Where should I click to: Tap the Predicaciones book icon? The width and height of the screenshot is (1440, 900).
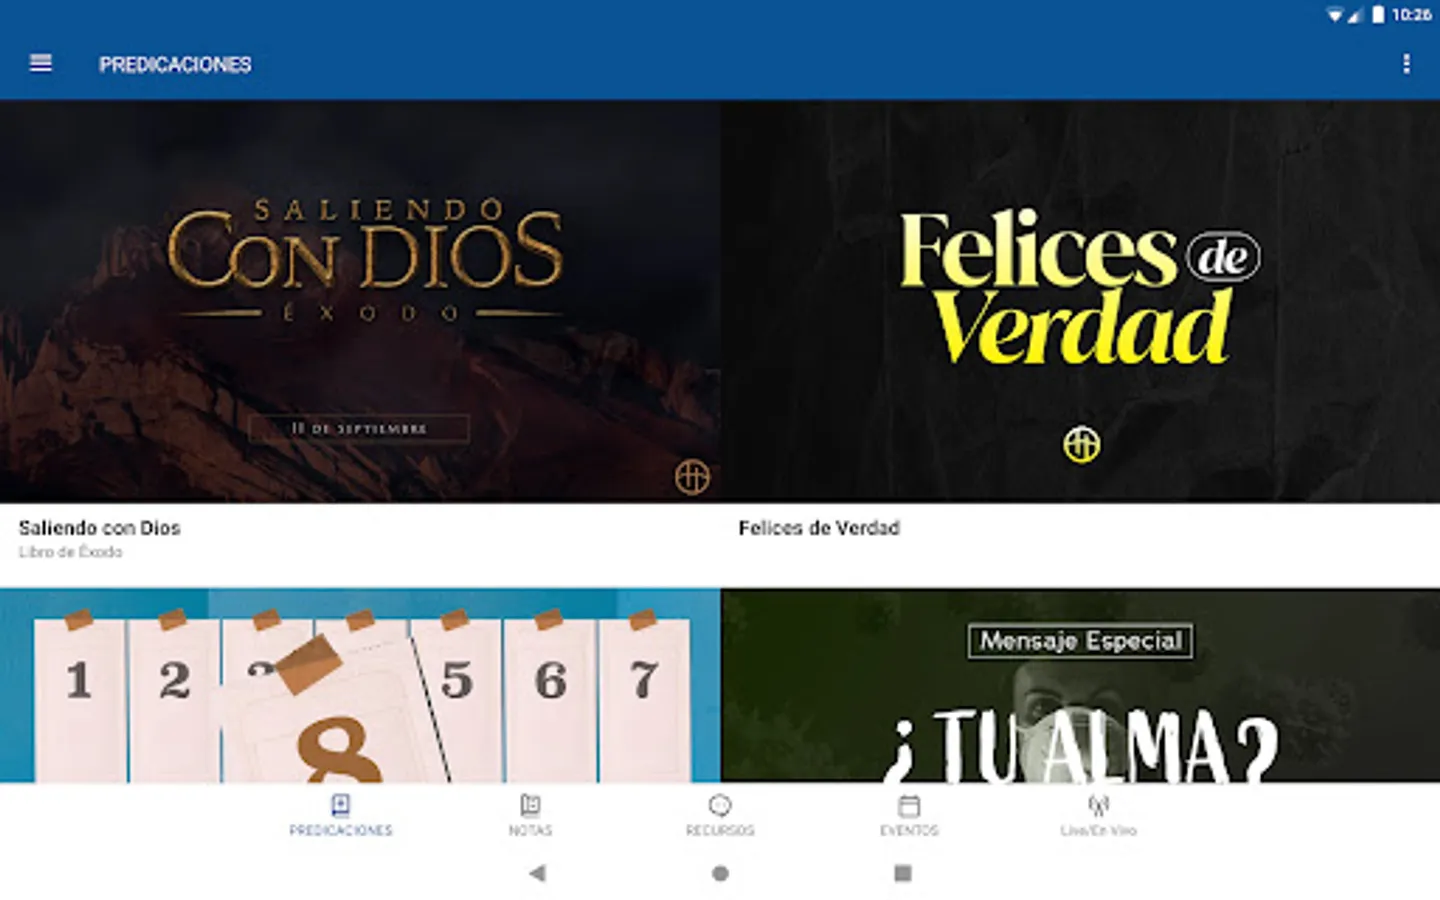coord(340,805)
